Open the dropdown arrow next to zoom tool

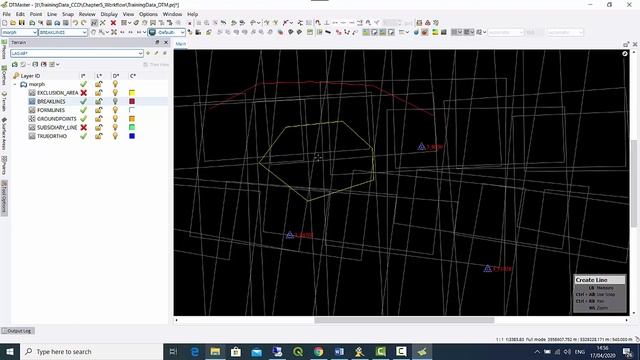107,32
